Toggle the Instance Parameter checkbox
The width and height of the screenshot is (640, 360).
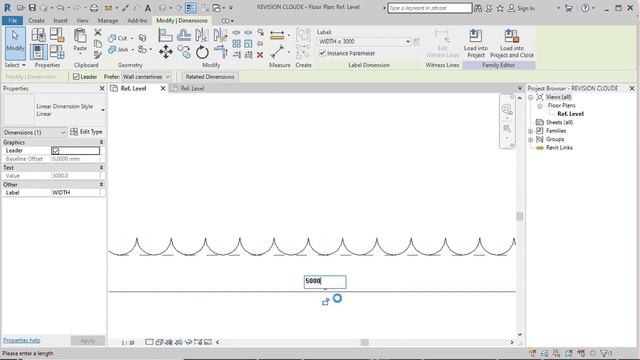pos(322,53)
